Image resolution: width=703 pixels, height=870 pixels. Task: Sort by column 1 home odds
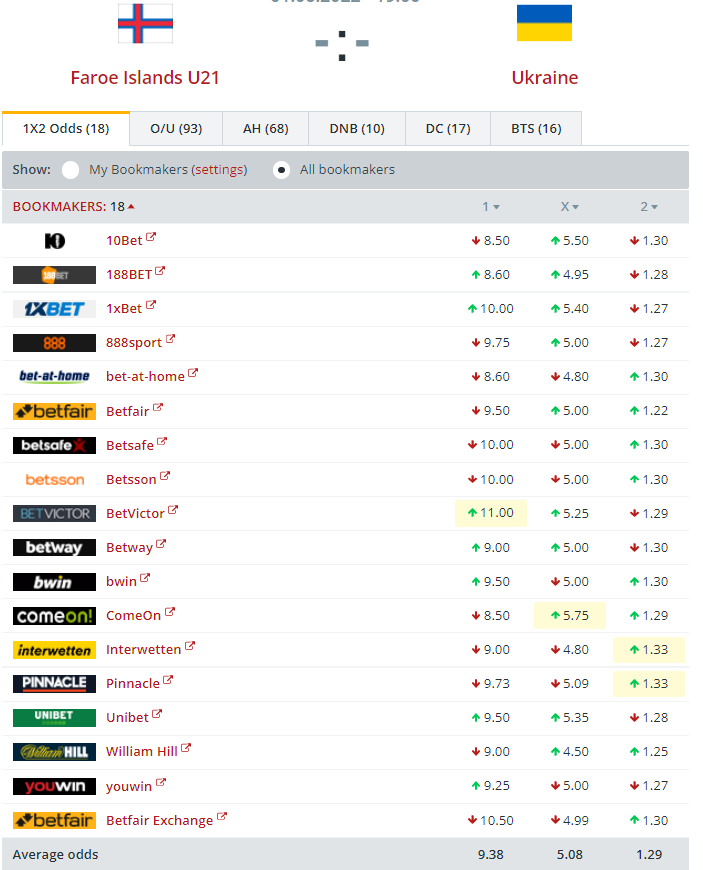pyautogui.click(x=490, y=207)
